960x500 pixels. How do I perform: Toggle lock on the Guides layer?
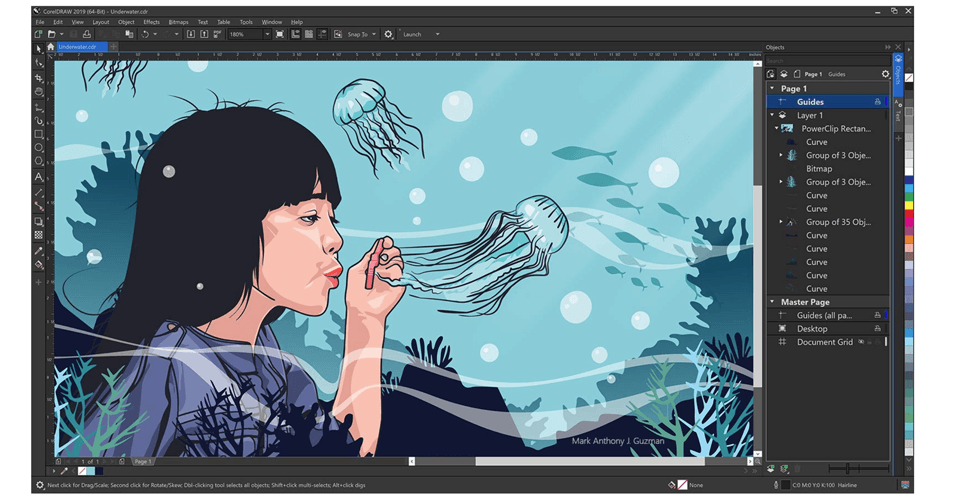pos(877,102)
